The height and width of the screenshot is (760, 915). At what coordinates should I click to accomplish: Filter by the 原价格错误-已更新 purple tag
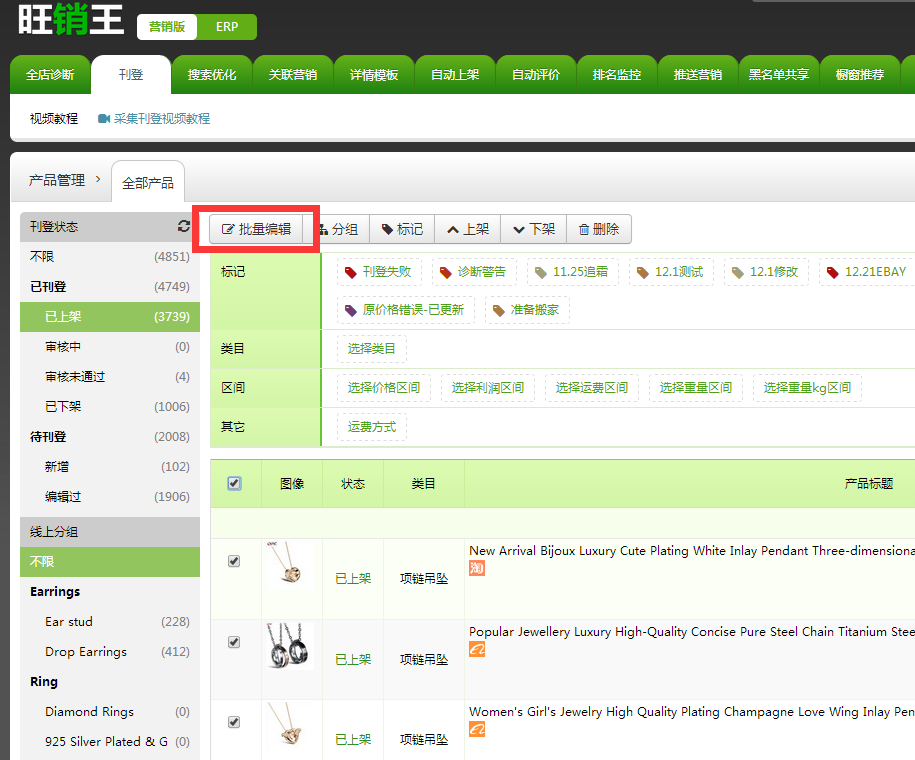406,310
